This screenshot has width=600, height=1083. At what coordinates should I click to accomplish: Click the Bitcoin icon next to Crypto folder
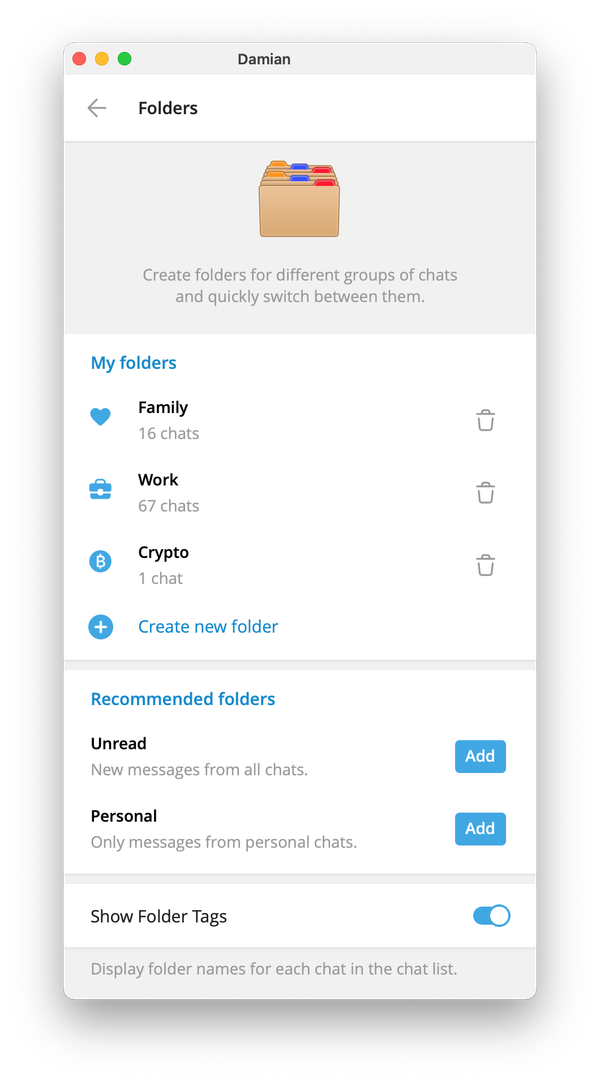pyautogui.click(x=100, y=561)
